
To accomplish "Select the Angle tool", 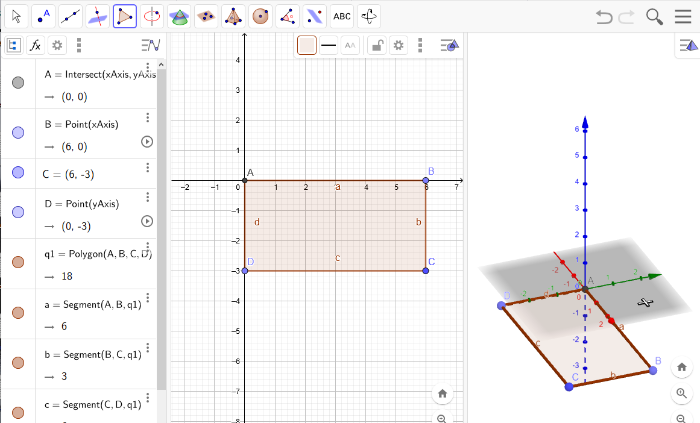I will tap(288, 17).
